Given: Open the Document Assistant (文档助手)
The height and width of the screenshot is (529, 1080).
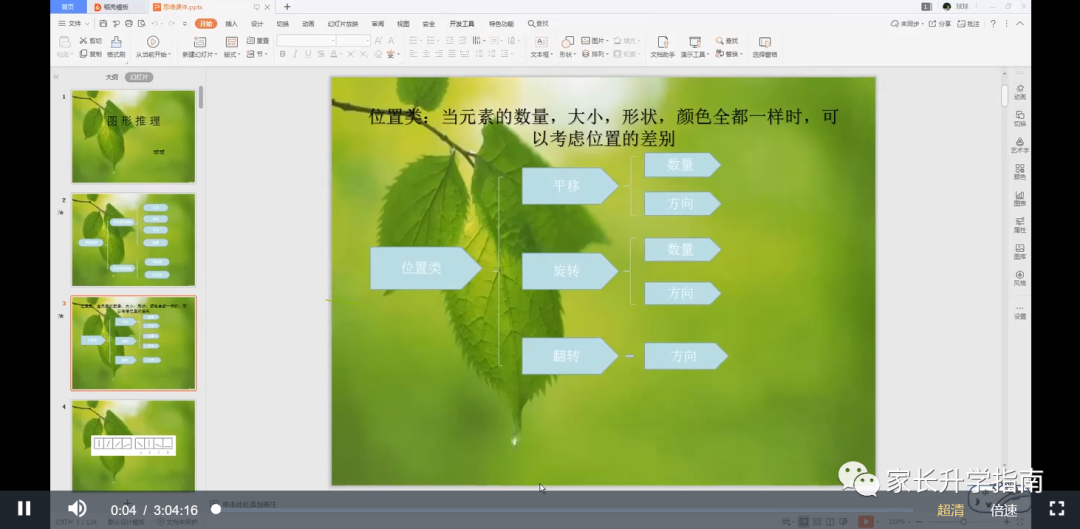Looking at the screenshot, I should coord(663,47).
